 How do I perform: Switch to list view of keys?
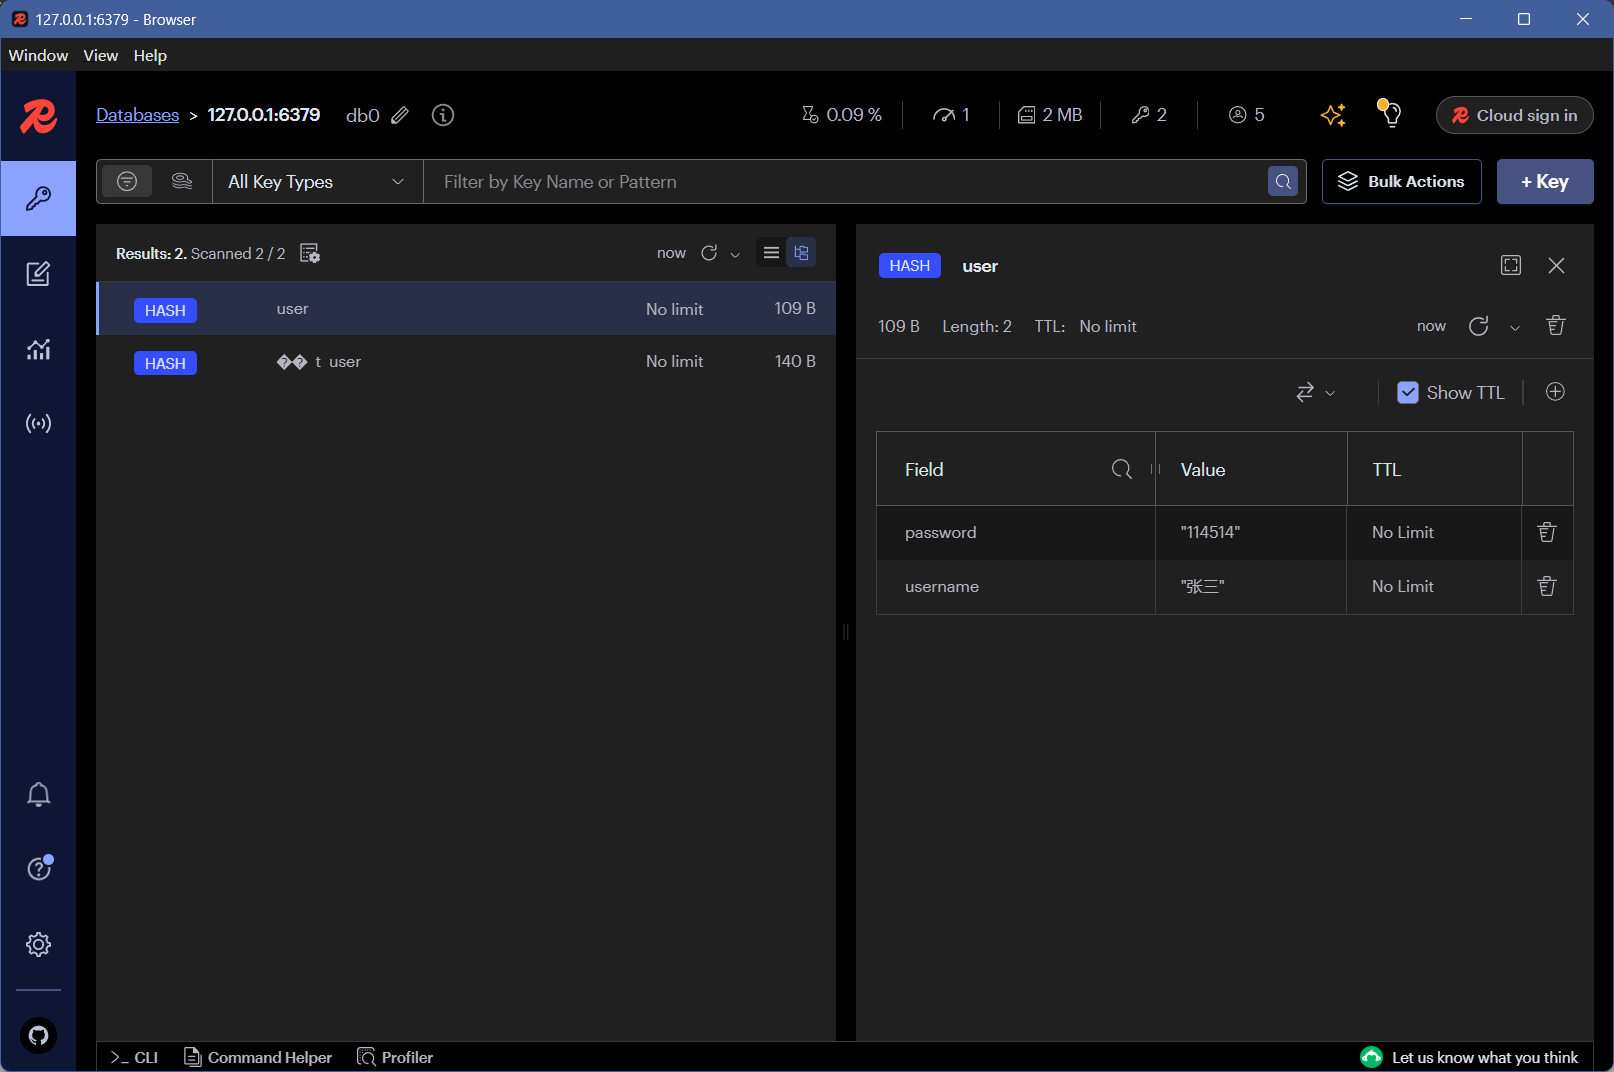coord(771,253)
